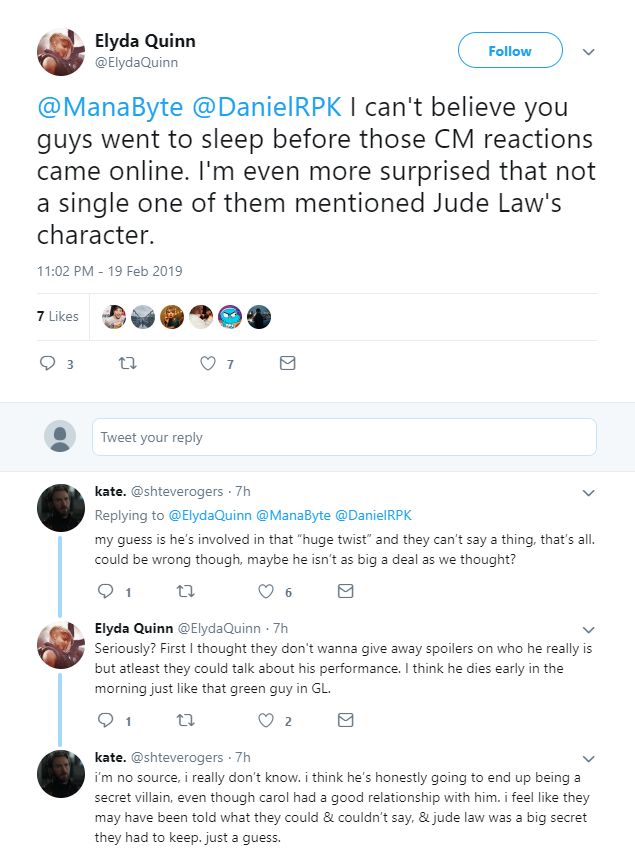The height and width of the screenshot is (854, 635).
Task: Open the main tweet's chevron menu
Action: click(589, 51)
